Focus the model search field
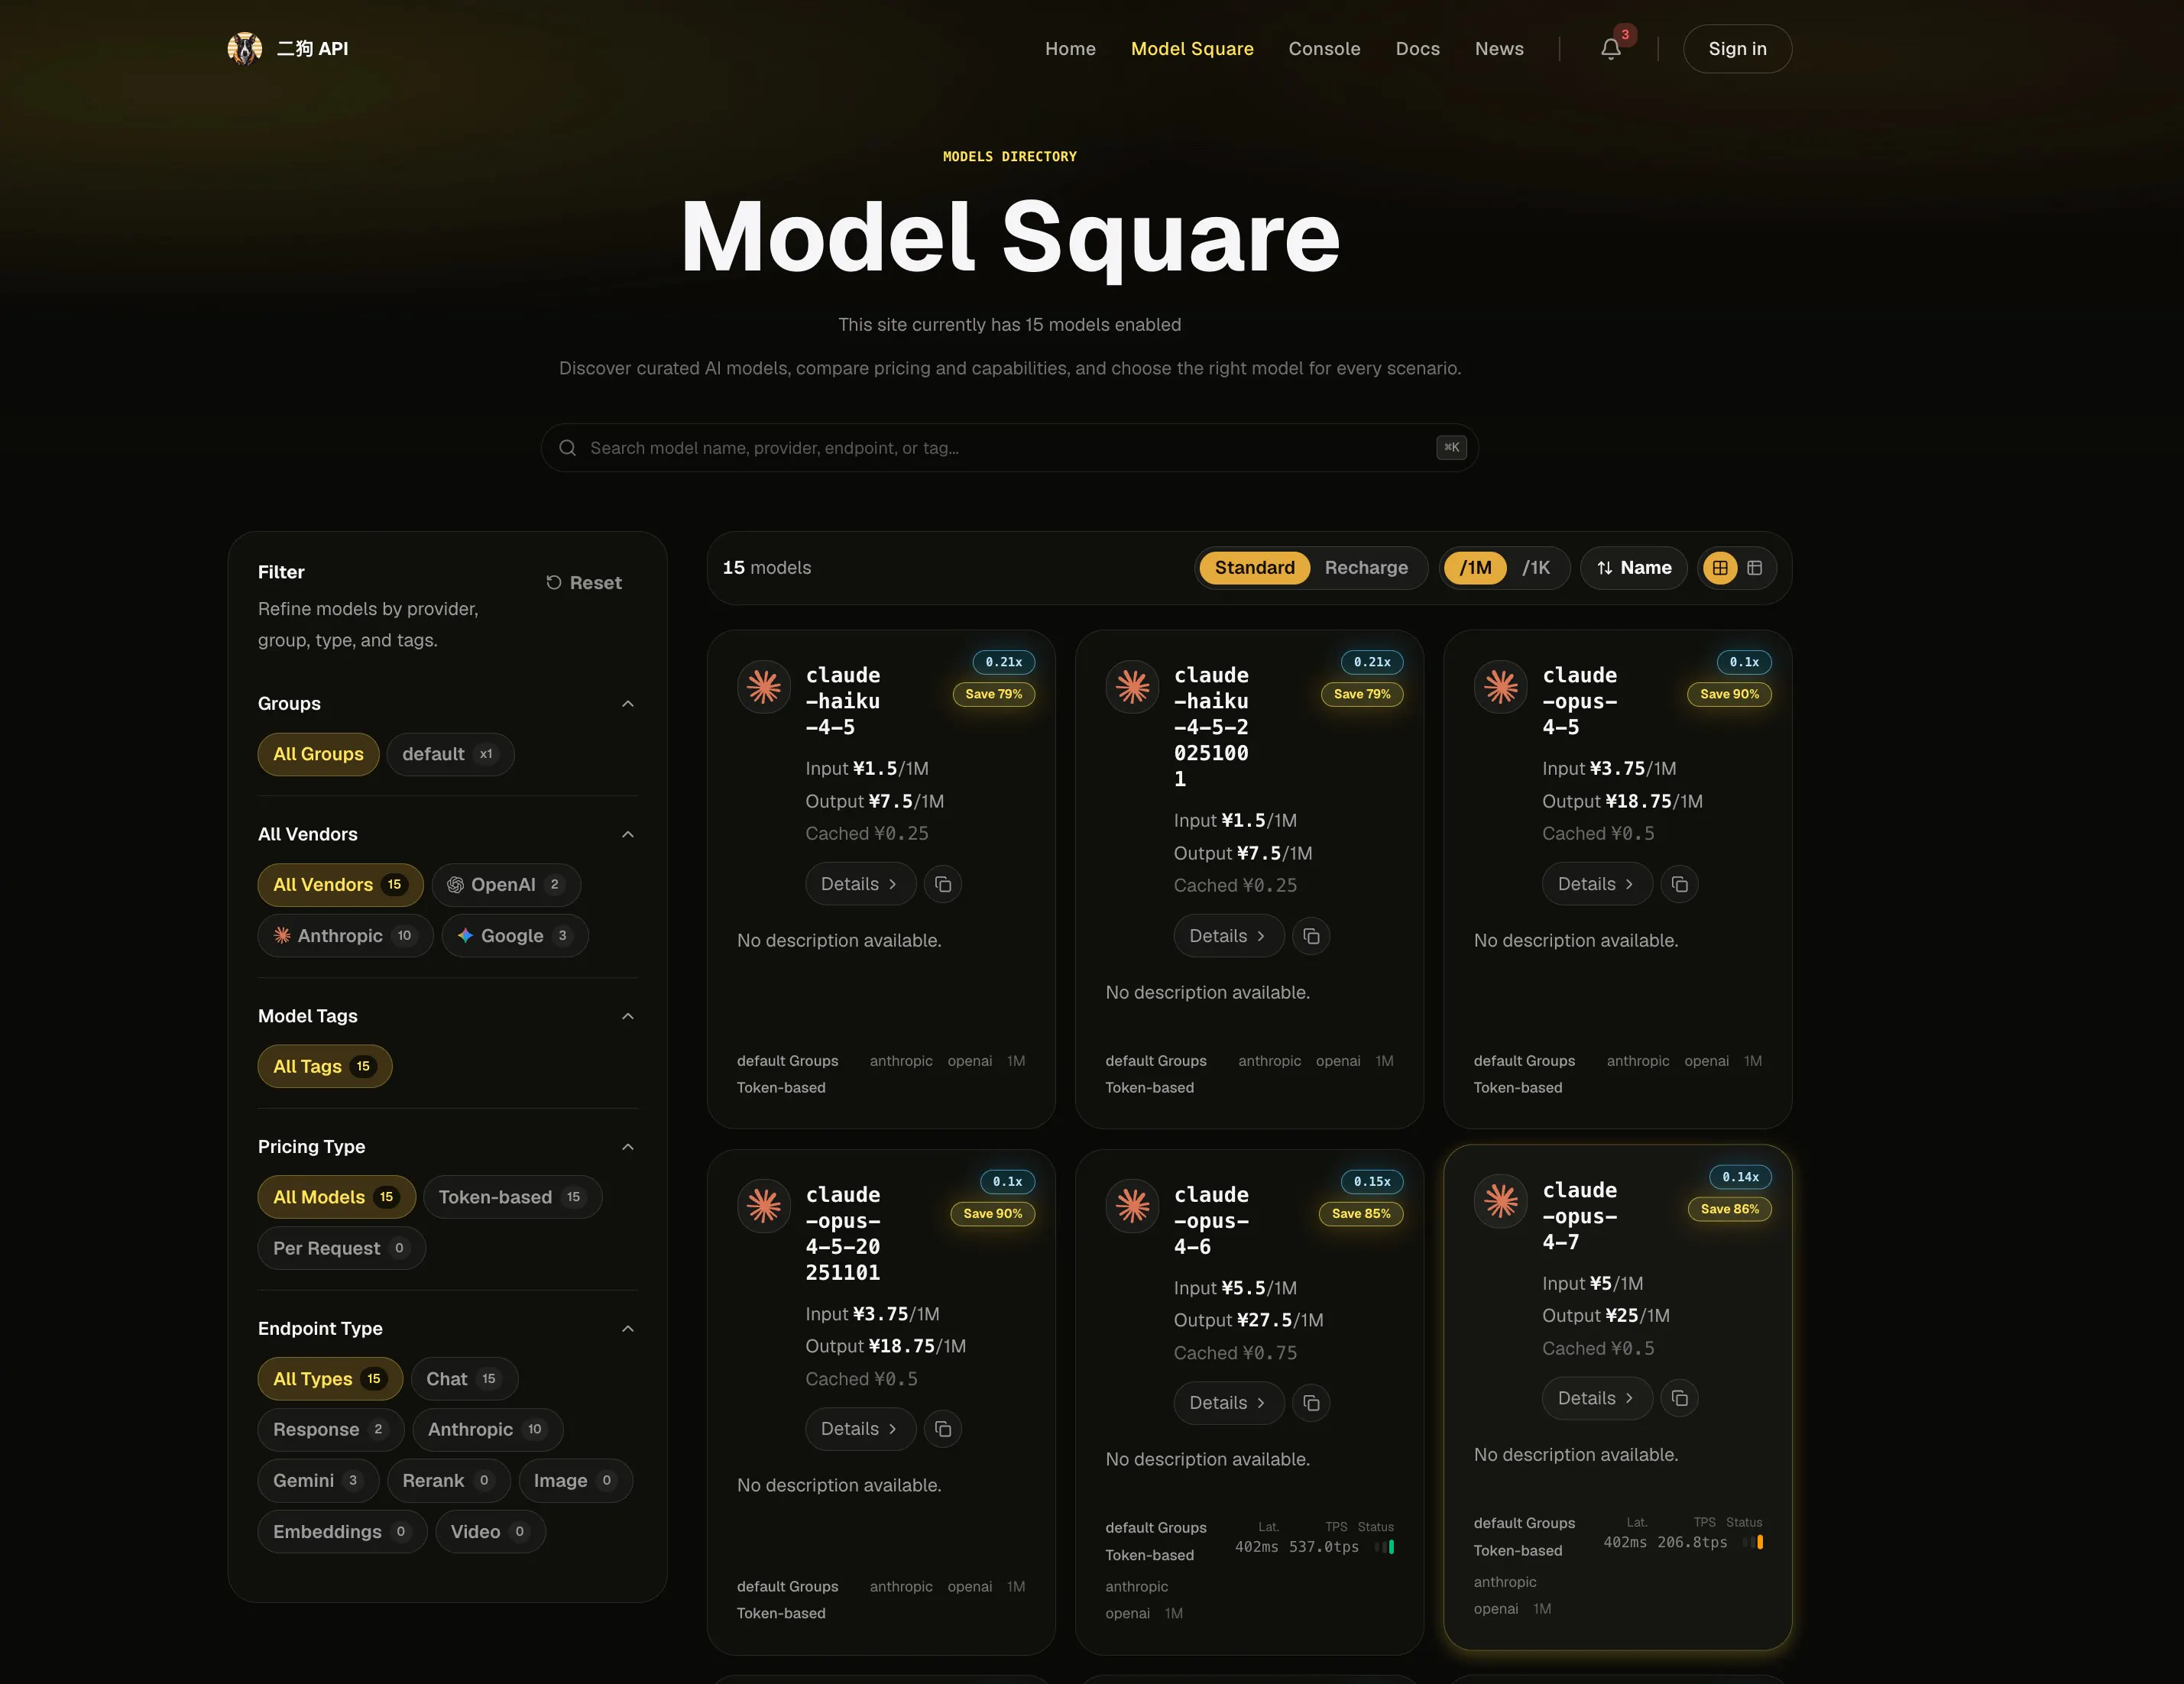The image size is (2184, 1684). tap(1009, 448)
